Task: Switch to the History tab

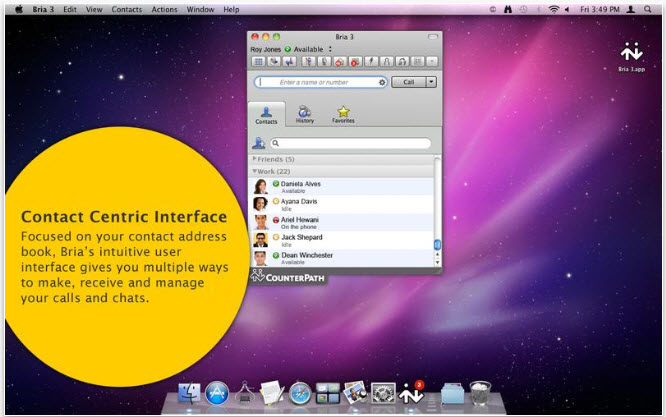Action: pyautogui.click(x=304, y=113)
